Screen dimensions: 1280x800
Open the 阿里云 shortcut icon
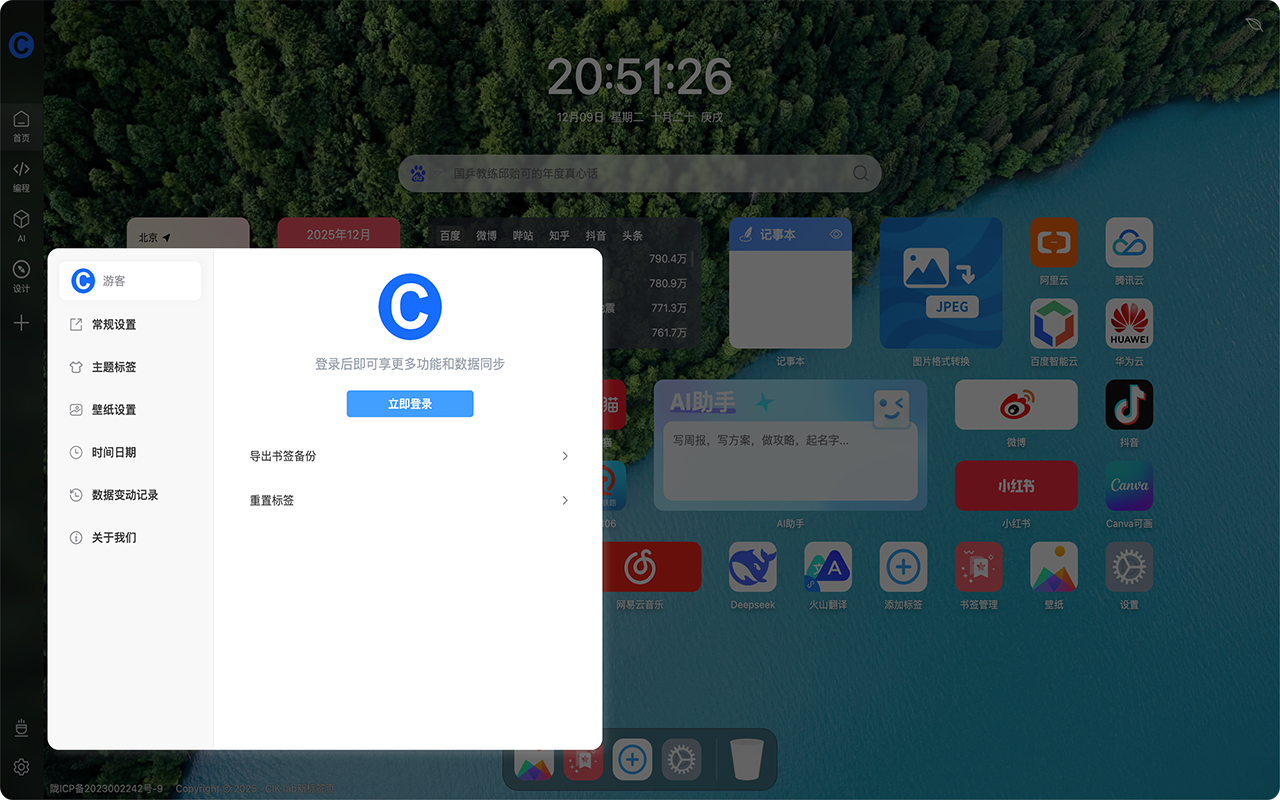pyautogui.click(x=1054, y=242)
